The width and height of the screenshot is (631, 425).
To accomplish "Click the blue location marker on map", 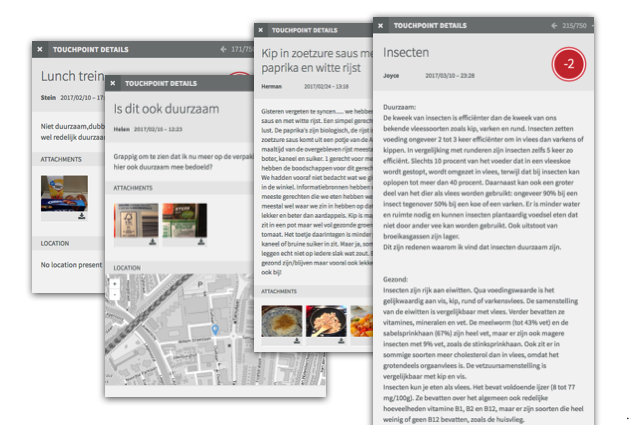I will point(215,328).
